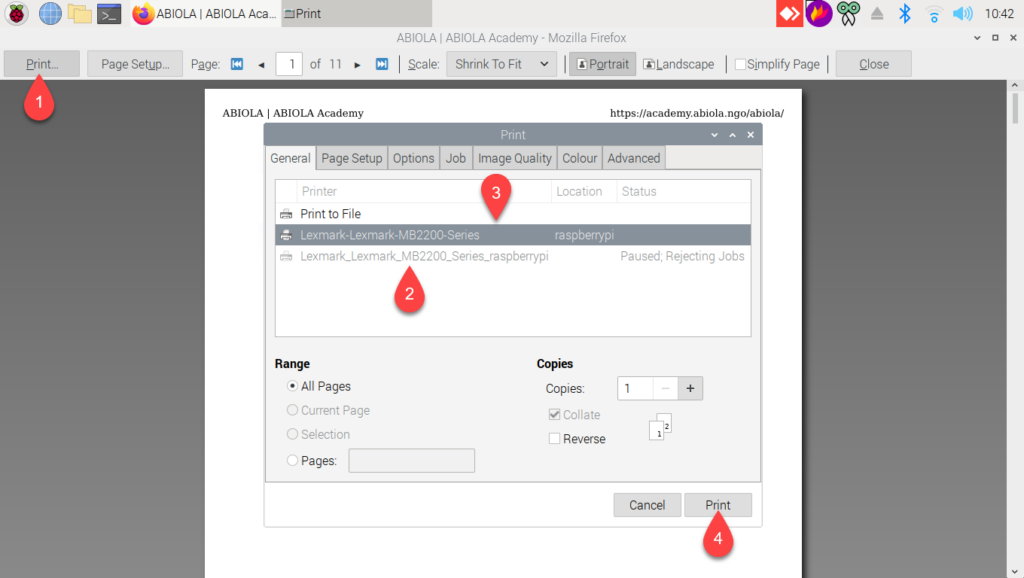Sort by the Printer column header

tap(424, 191)
